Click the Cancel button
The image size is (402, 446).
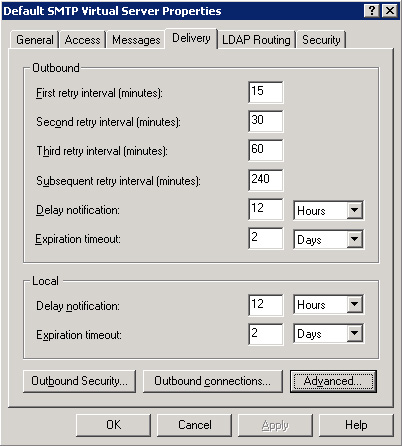194,425
